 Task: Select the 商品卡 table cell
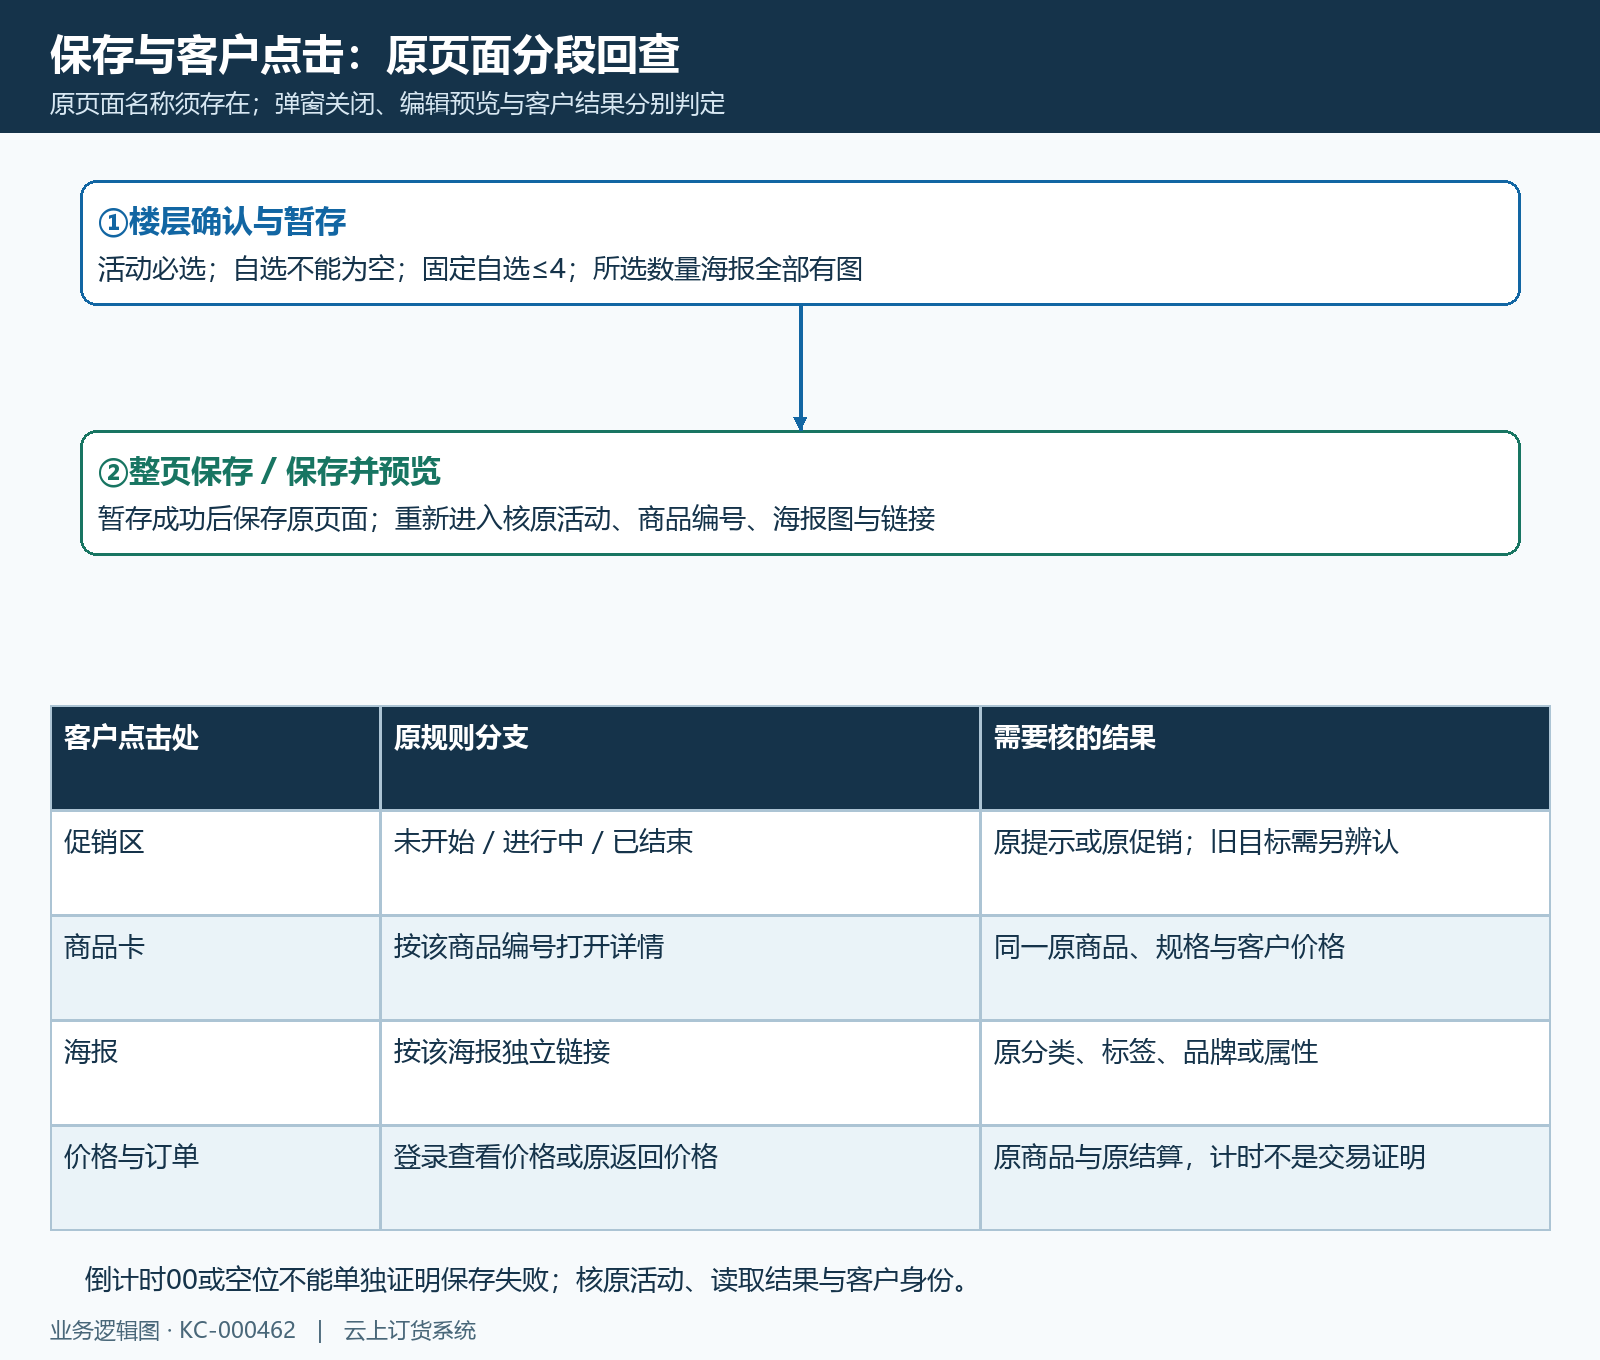click(215, 968)
